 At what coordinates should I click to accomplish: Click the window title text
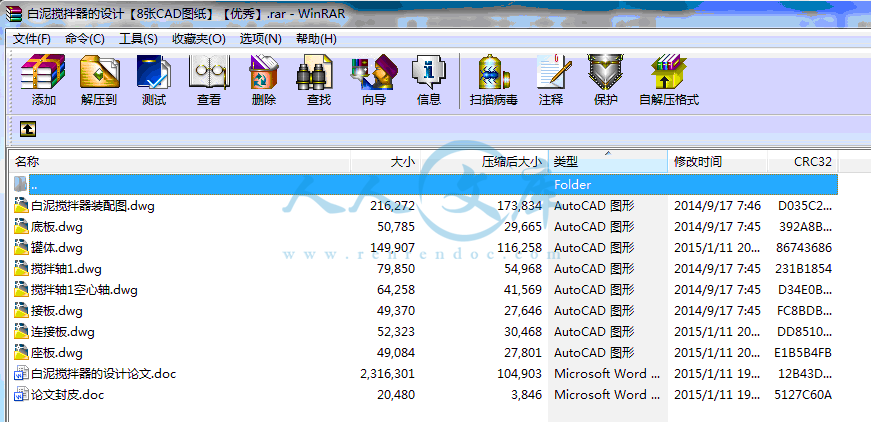click(186, 14)
